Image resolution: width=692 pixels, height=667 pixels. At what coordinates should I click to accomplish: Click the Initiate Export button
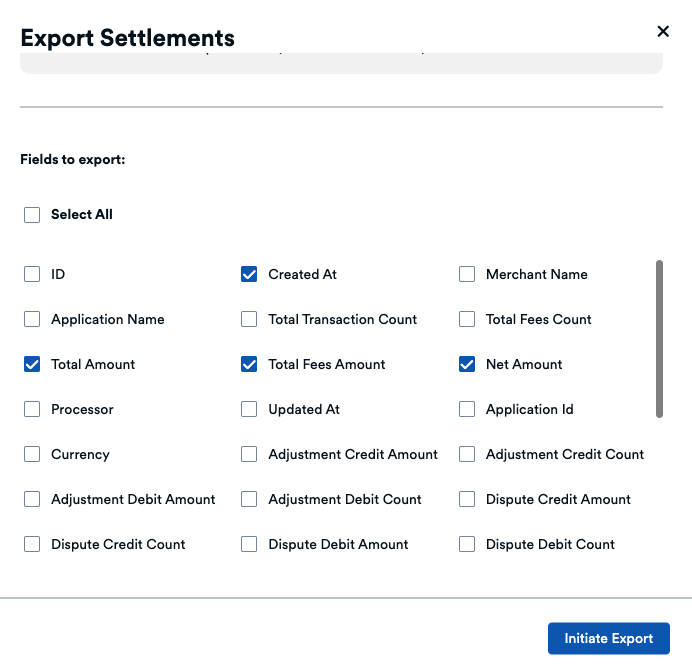pyautogui.click(x=609, y=638)
